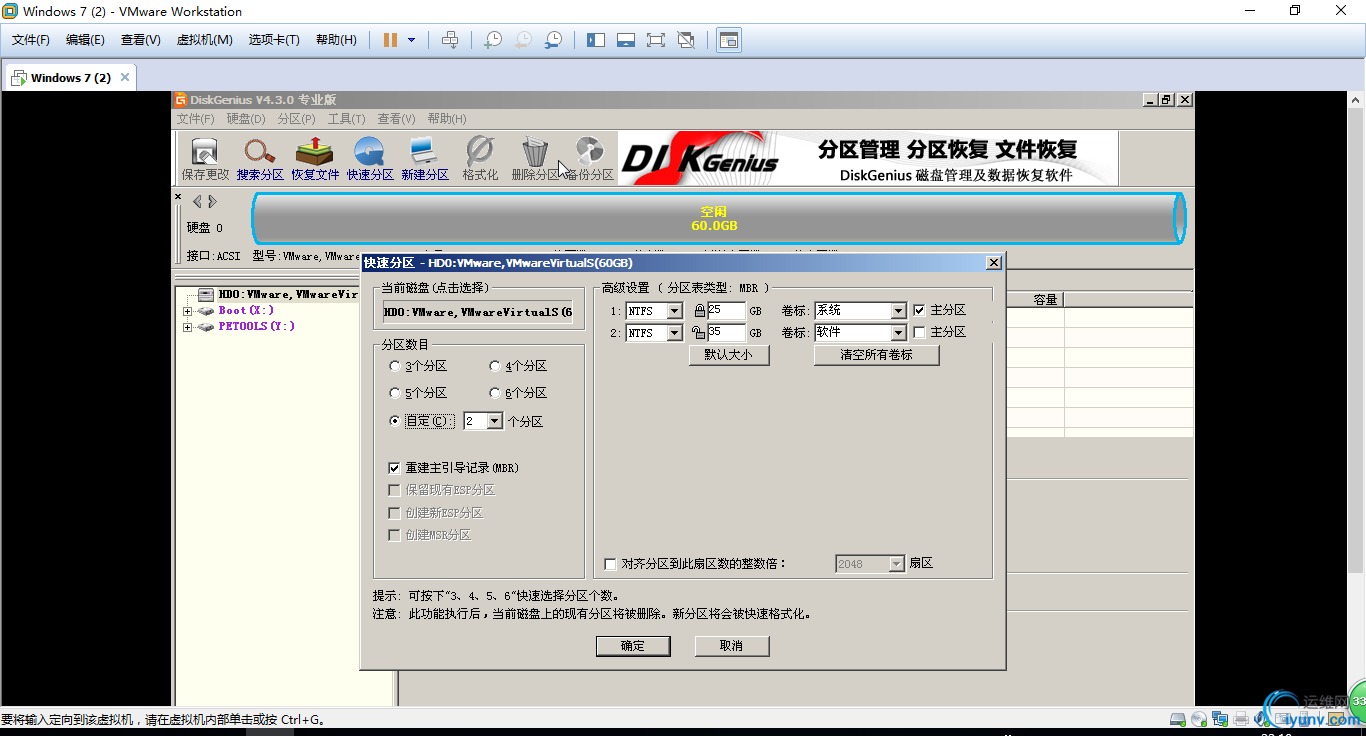
Task: Open the custom partition count dropdown showing 2
Action: [495, 422]
